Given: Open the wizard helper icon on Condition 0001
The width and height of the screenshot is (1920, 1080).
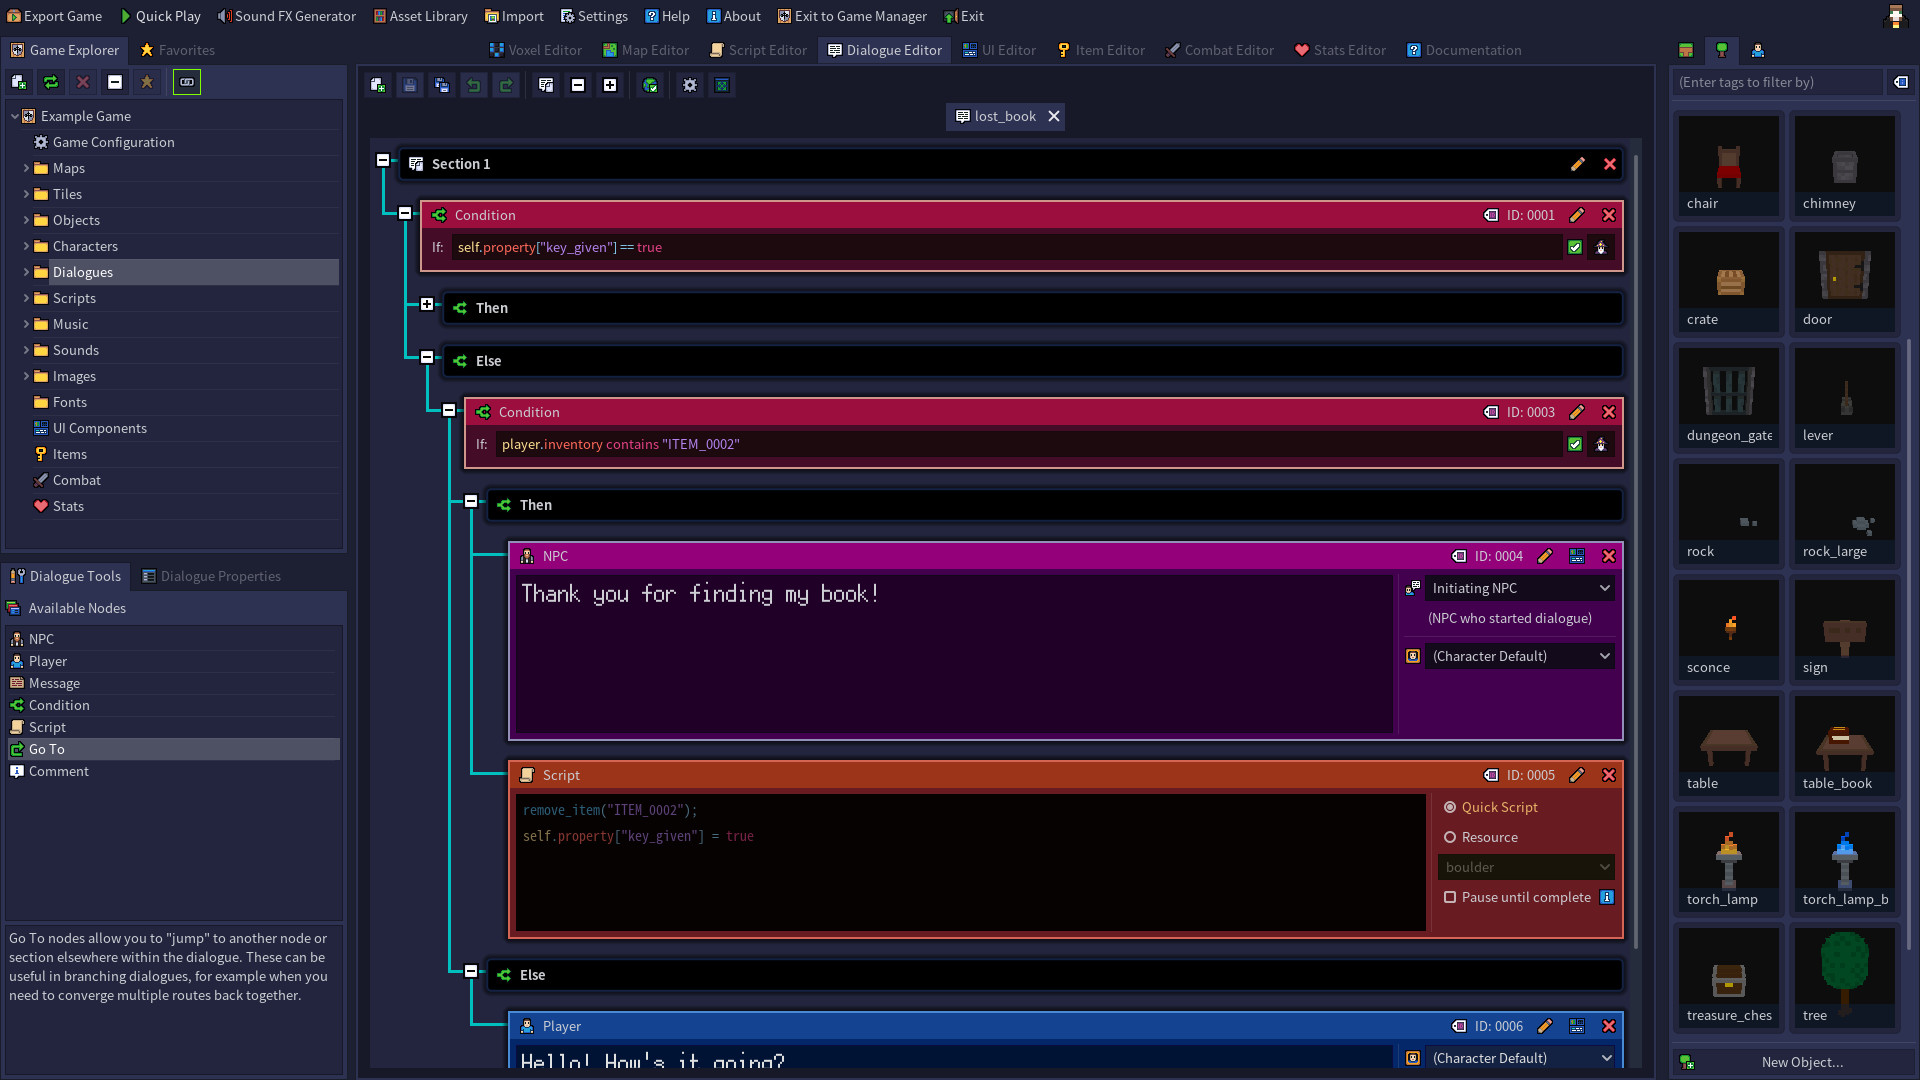Looking at the screenshot, I should pos(1601,247).
